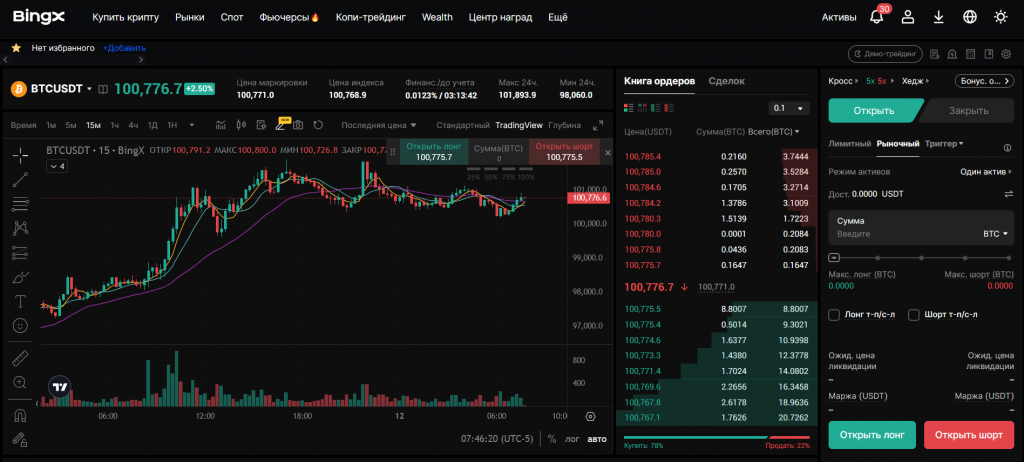
Task: Select the 1ч timeframe
Action: pos(115,125)
